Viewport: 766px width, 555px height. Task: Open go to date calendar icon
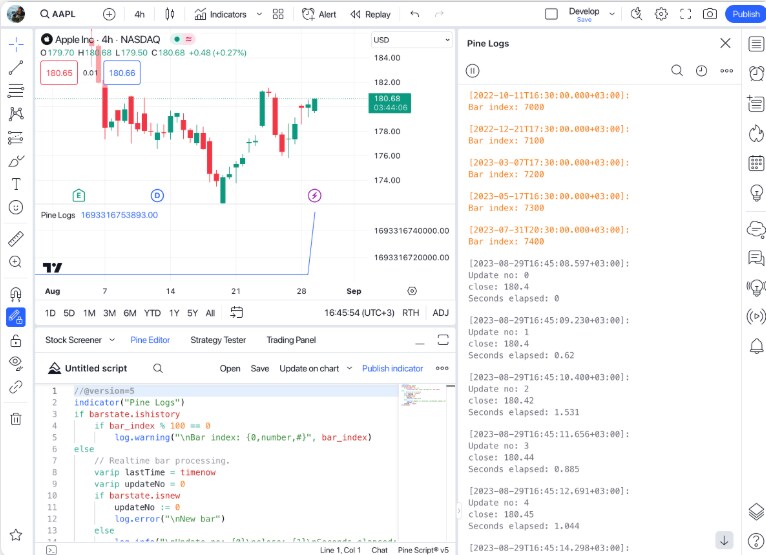click(236, 312)
